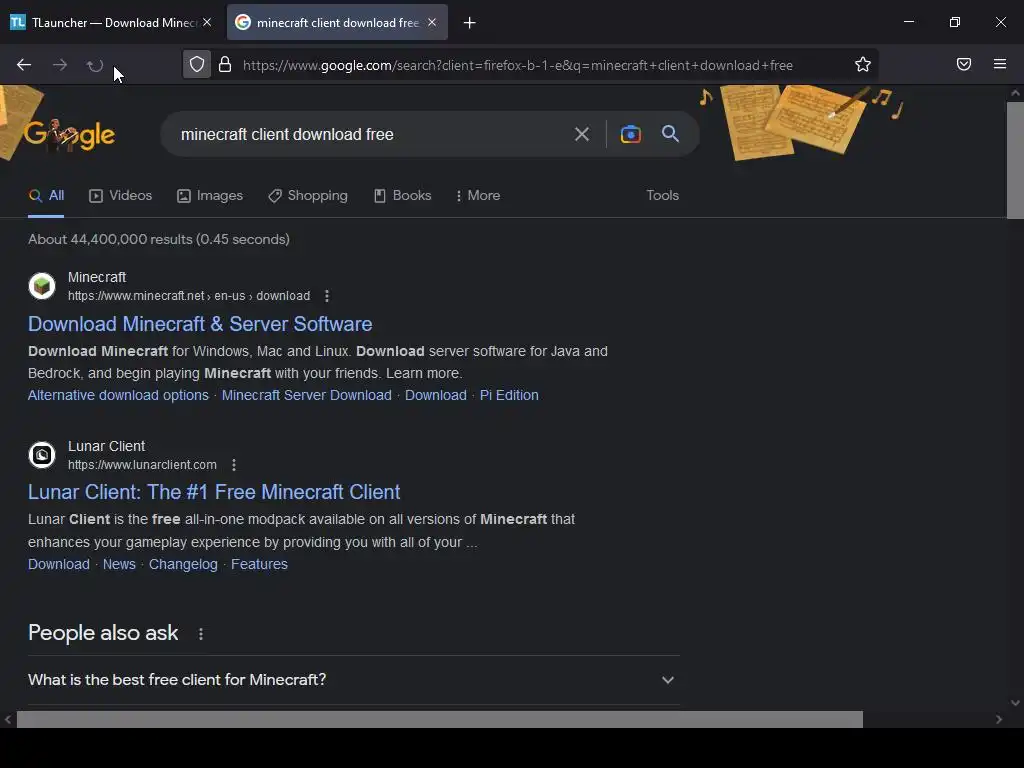This screenshot has width=1024, height=768.
Task: Open the Lunar Client Features sitelink
Action: (x=259, y=564)
